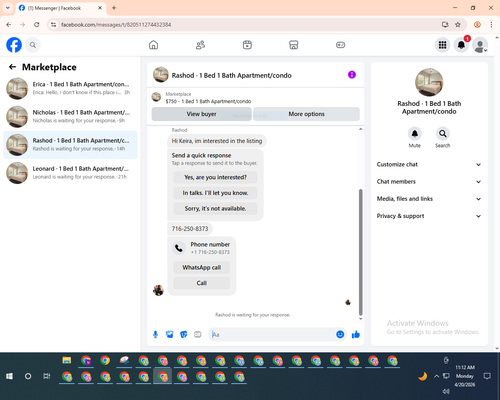Select Rashod's apartment conversation
The image size is (500, 400).
70,145
